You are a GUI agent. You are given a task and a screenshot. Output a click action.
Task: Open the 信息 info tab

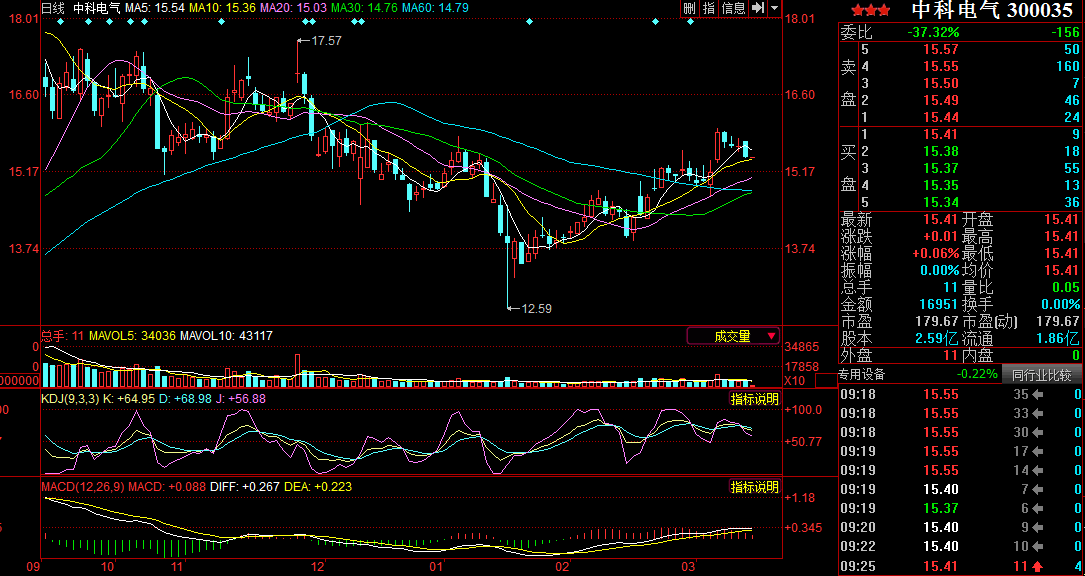(733, 8)
